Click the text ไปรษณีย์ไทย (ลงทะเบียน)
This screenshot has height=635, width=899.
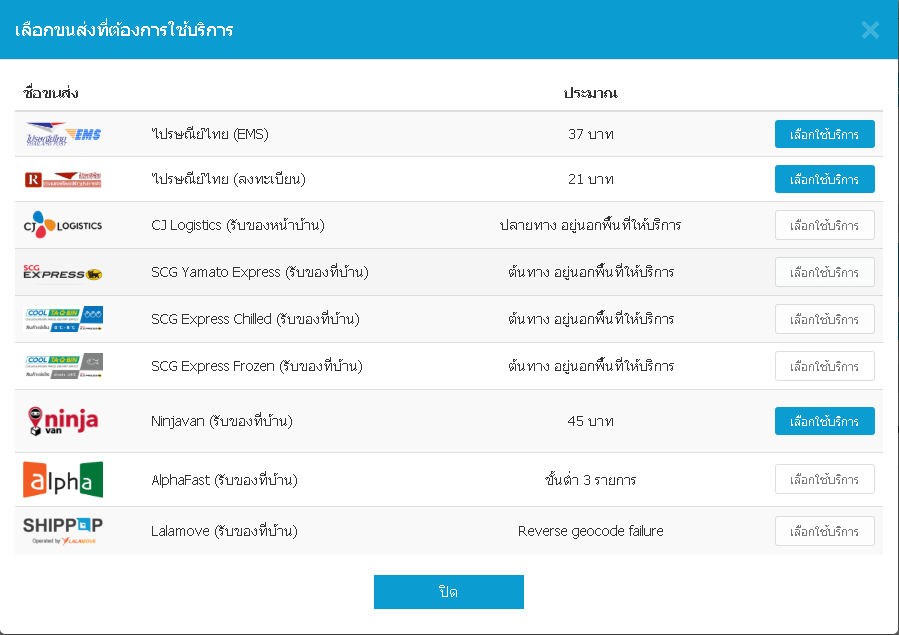point(228,179)
